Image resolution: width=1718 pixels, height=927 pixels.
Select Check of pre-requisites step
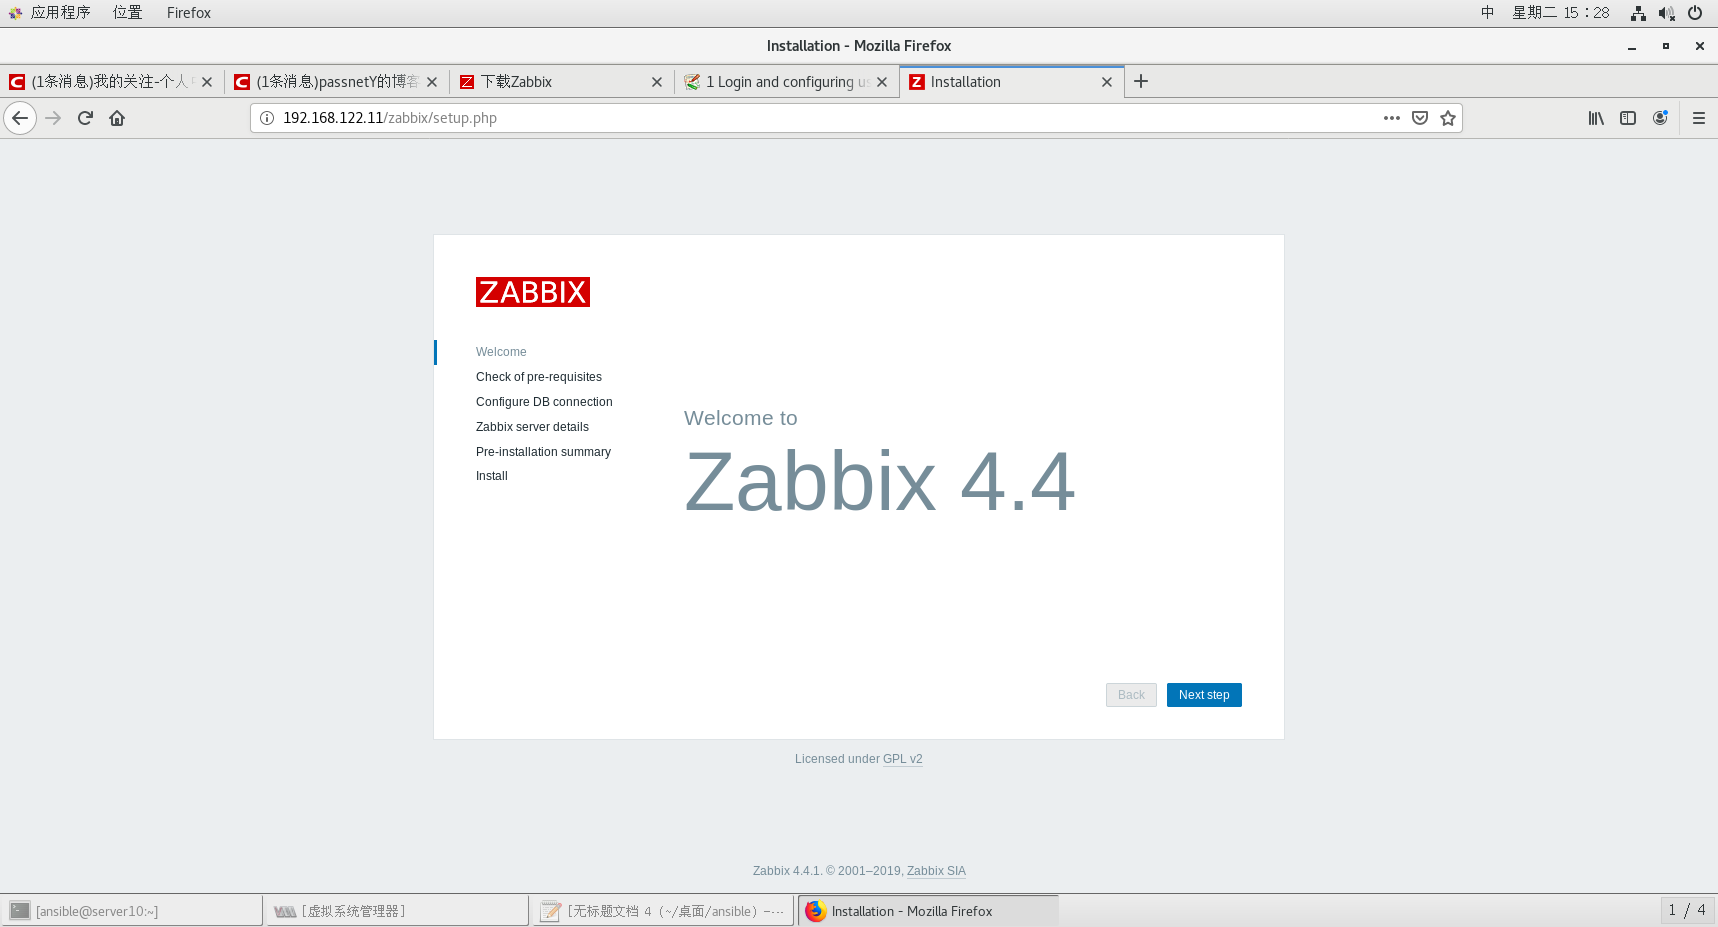539,377
